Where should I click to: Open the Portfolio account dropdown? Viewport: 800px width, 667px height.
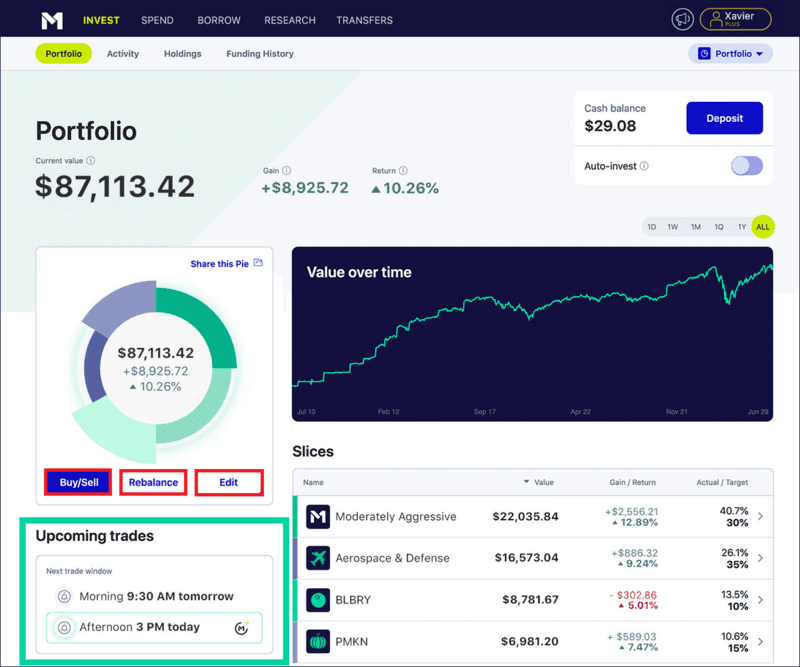[x=730, y=54]
